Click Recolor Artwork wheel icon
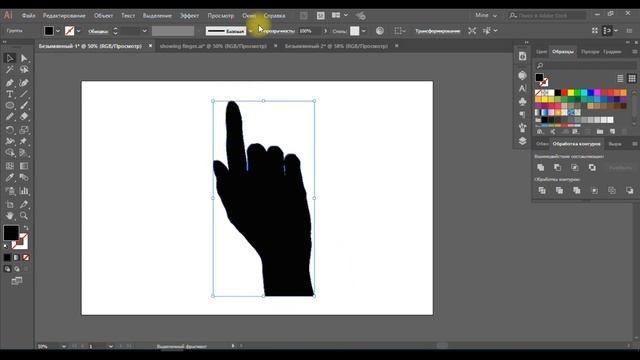Screen dimensions: 640x360 [x=380, y=31]
